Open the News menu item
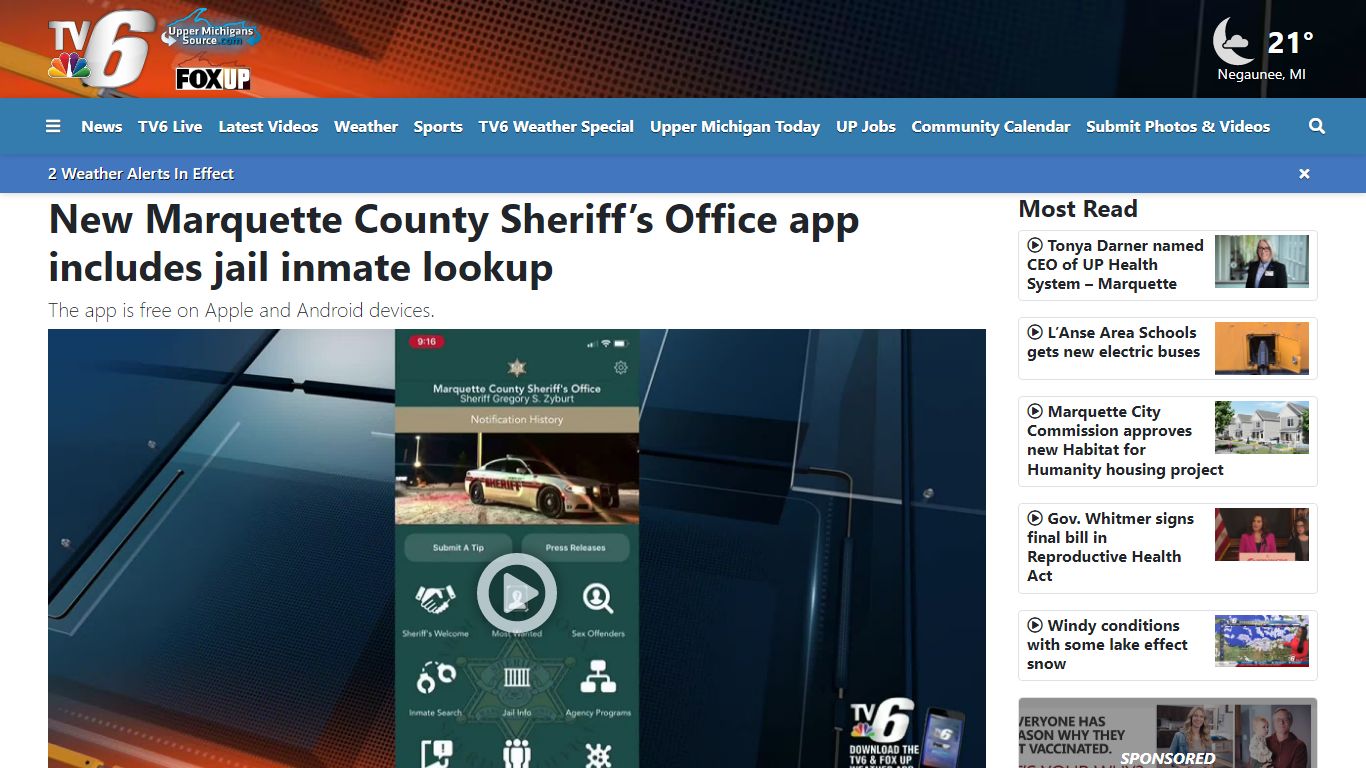Image resolution: width=1366 pixels, height=768 pixels. pos(102,126)
